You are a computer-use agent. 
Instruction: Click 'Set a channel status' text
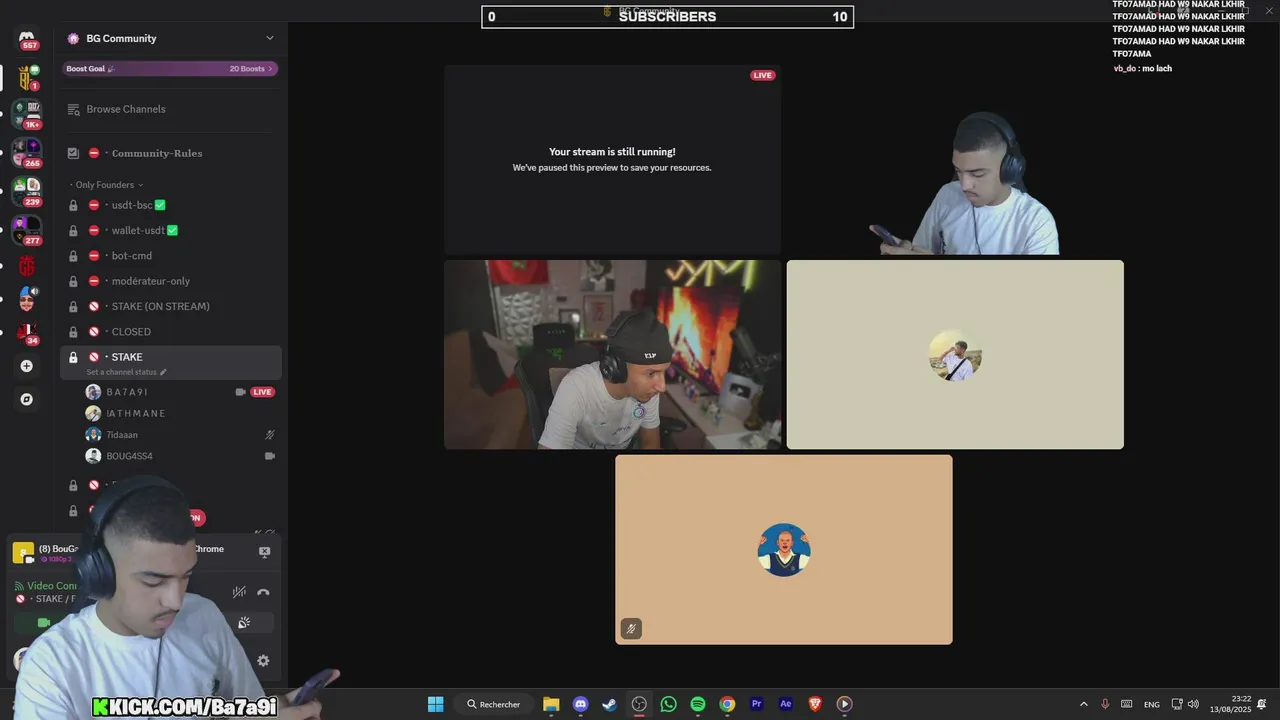coord(121,372)
